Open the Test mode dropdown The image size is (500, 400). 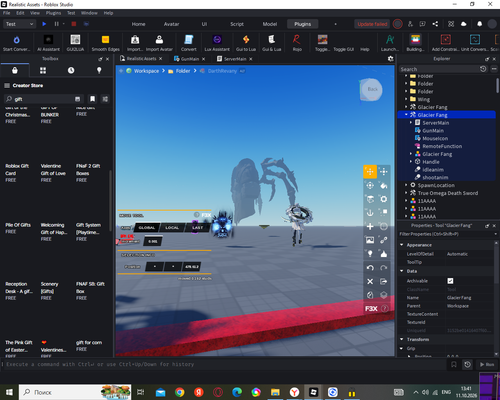tap(19, 24)
